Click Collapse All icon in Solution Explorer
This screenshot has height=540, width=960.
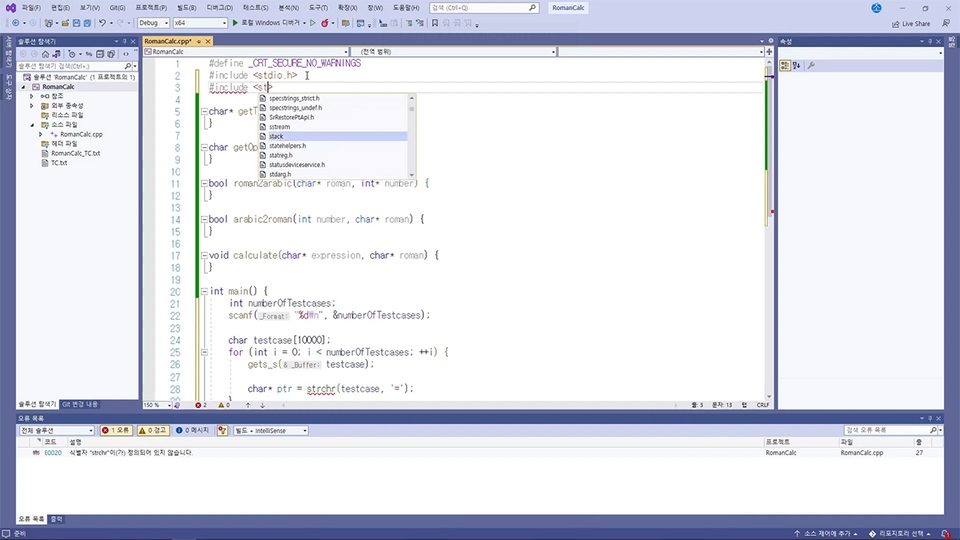click(x=100, y=54)
